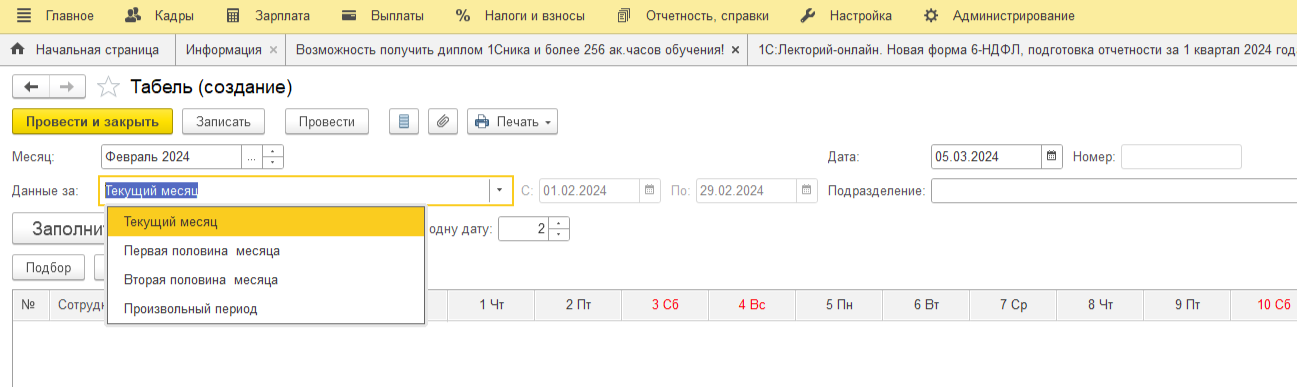Image resolution: width=1297 pixels, height=387 pixels.
Task: Click the 9 Пт column header
Action: (x=1187, y=304)
